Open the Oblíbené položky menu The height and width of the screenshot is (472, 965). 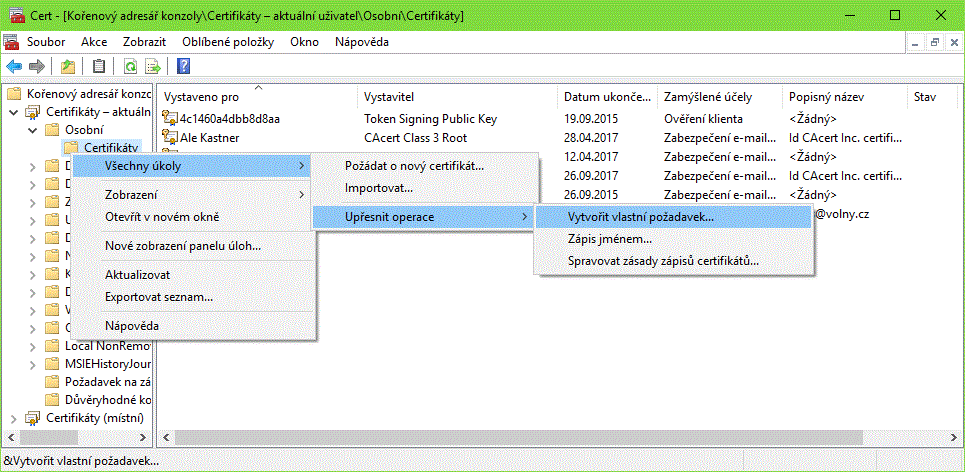click(229, 42)
